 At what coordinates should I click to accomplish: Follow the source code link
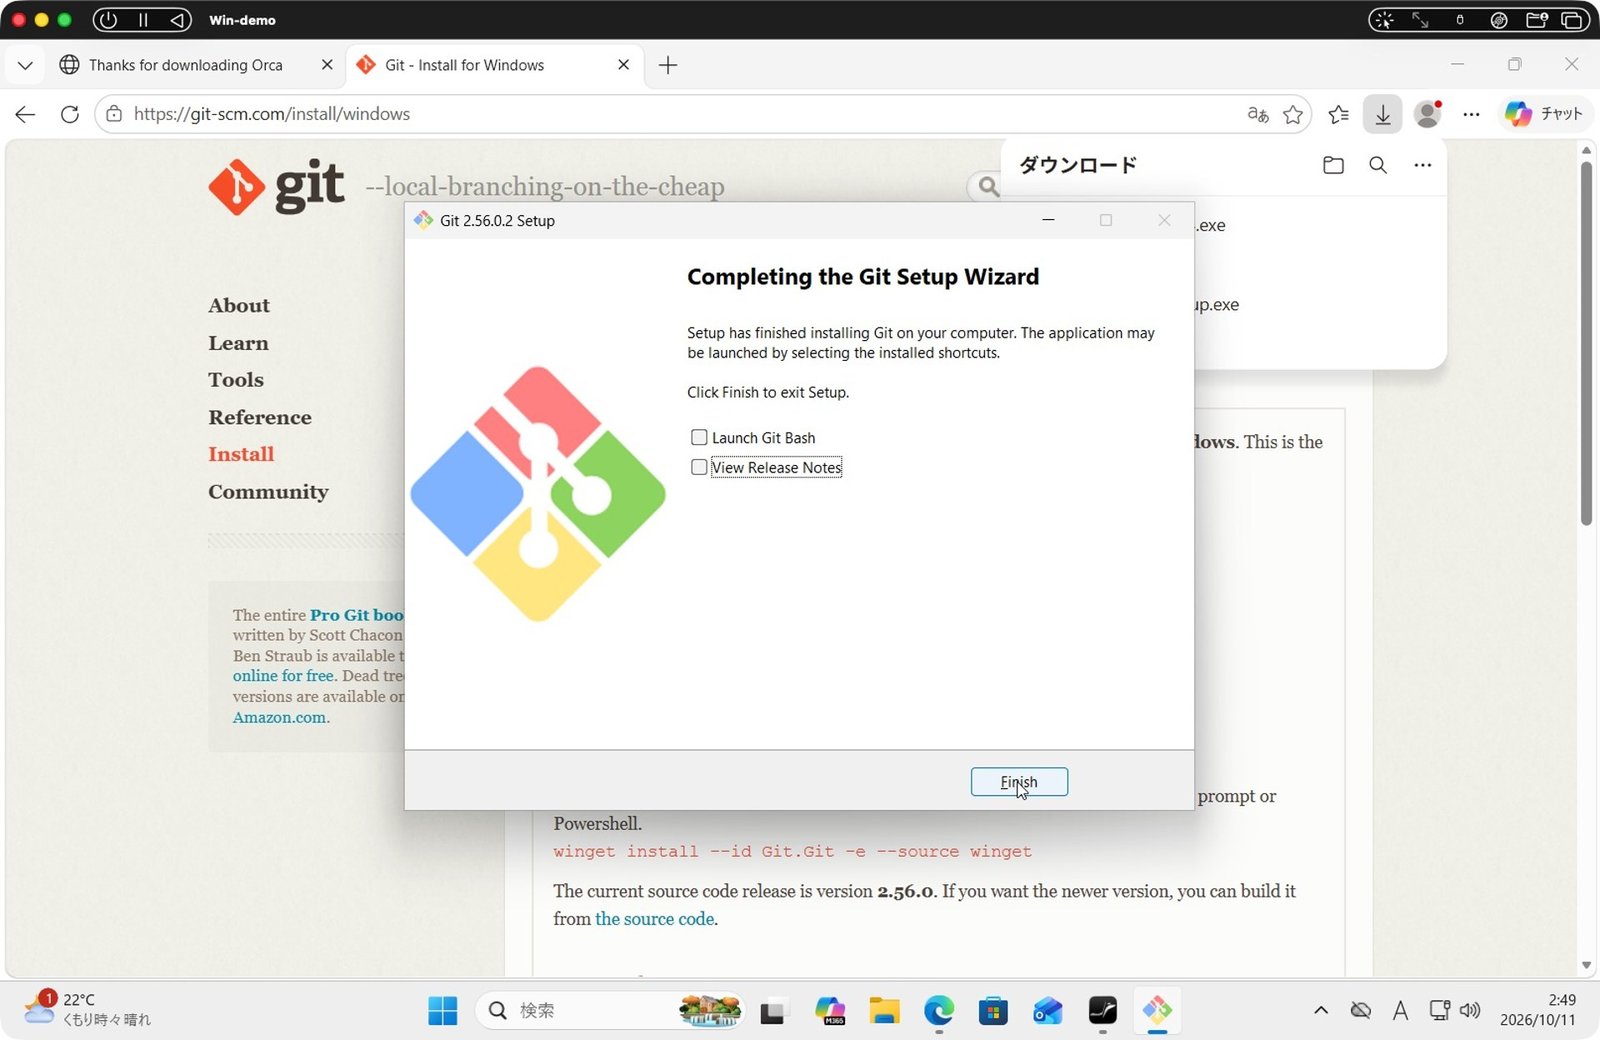click(654, 919)
